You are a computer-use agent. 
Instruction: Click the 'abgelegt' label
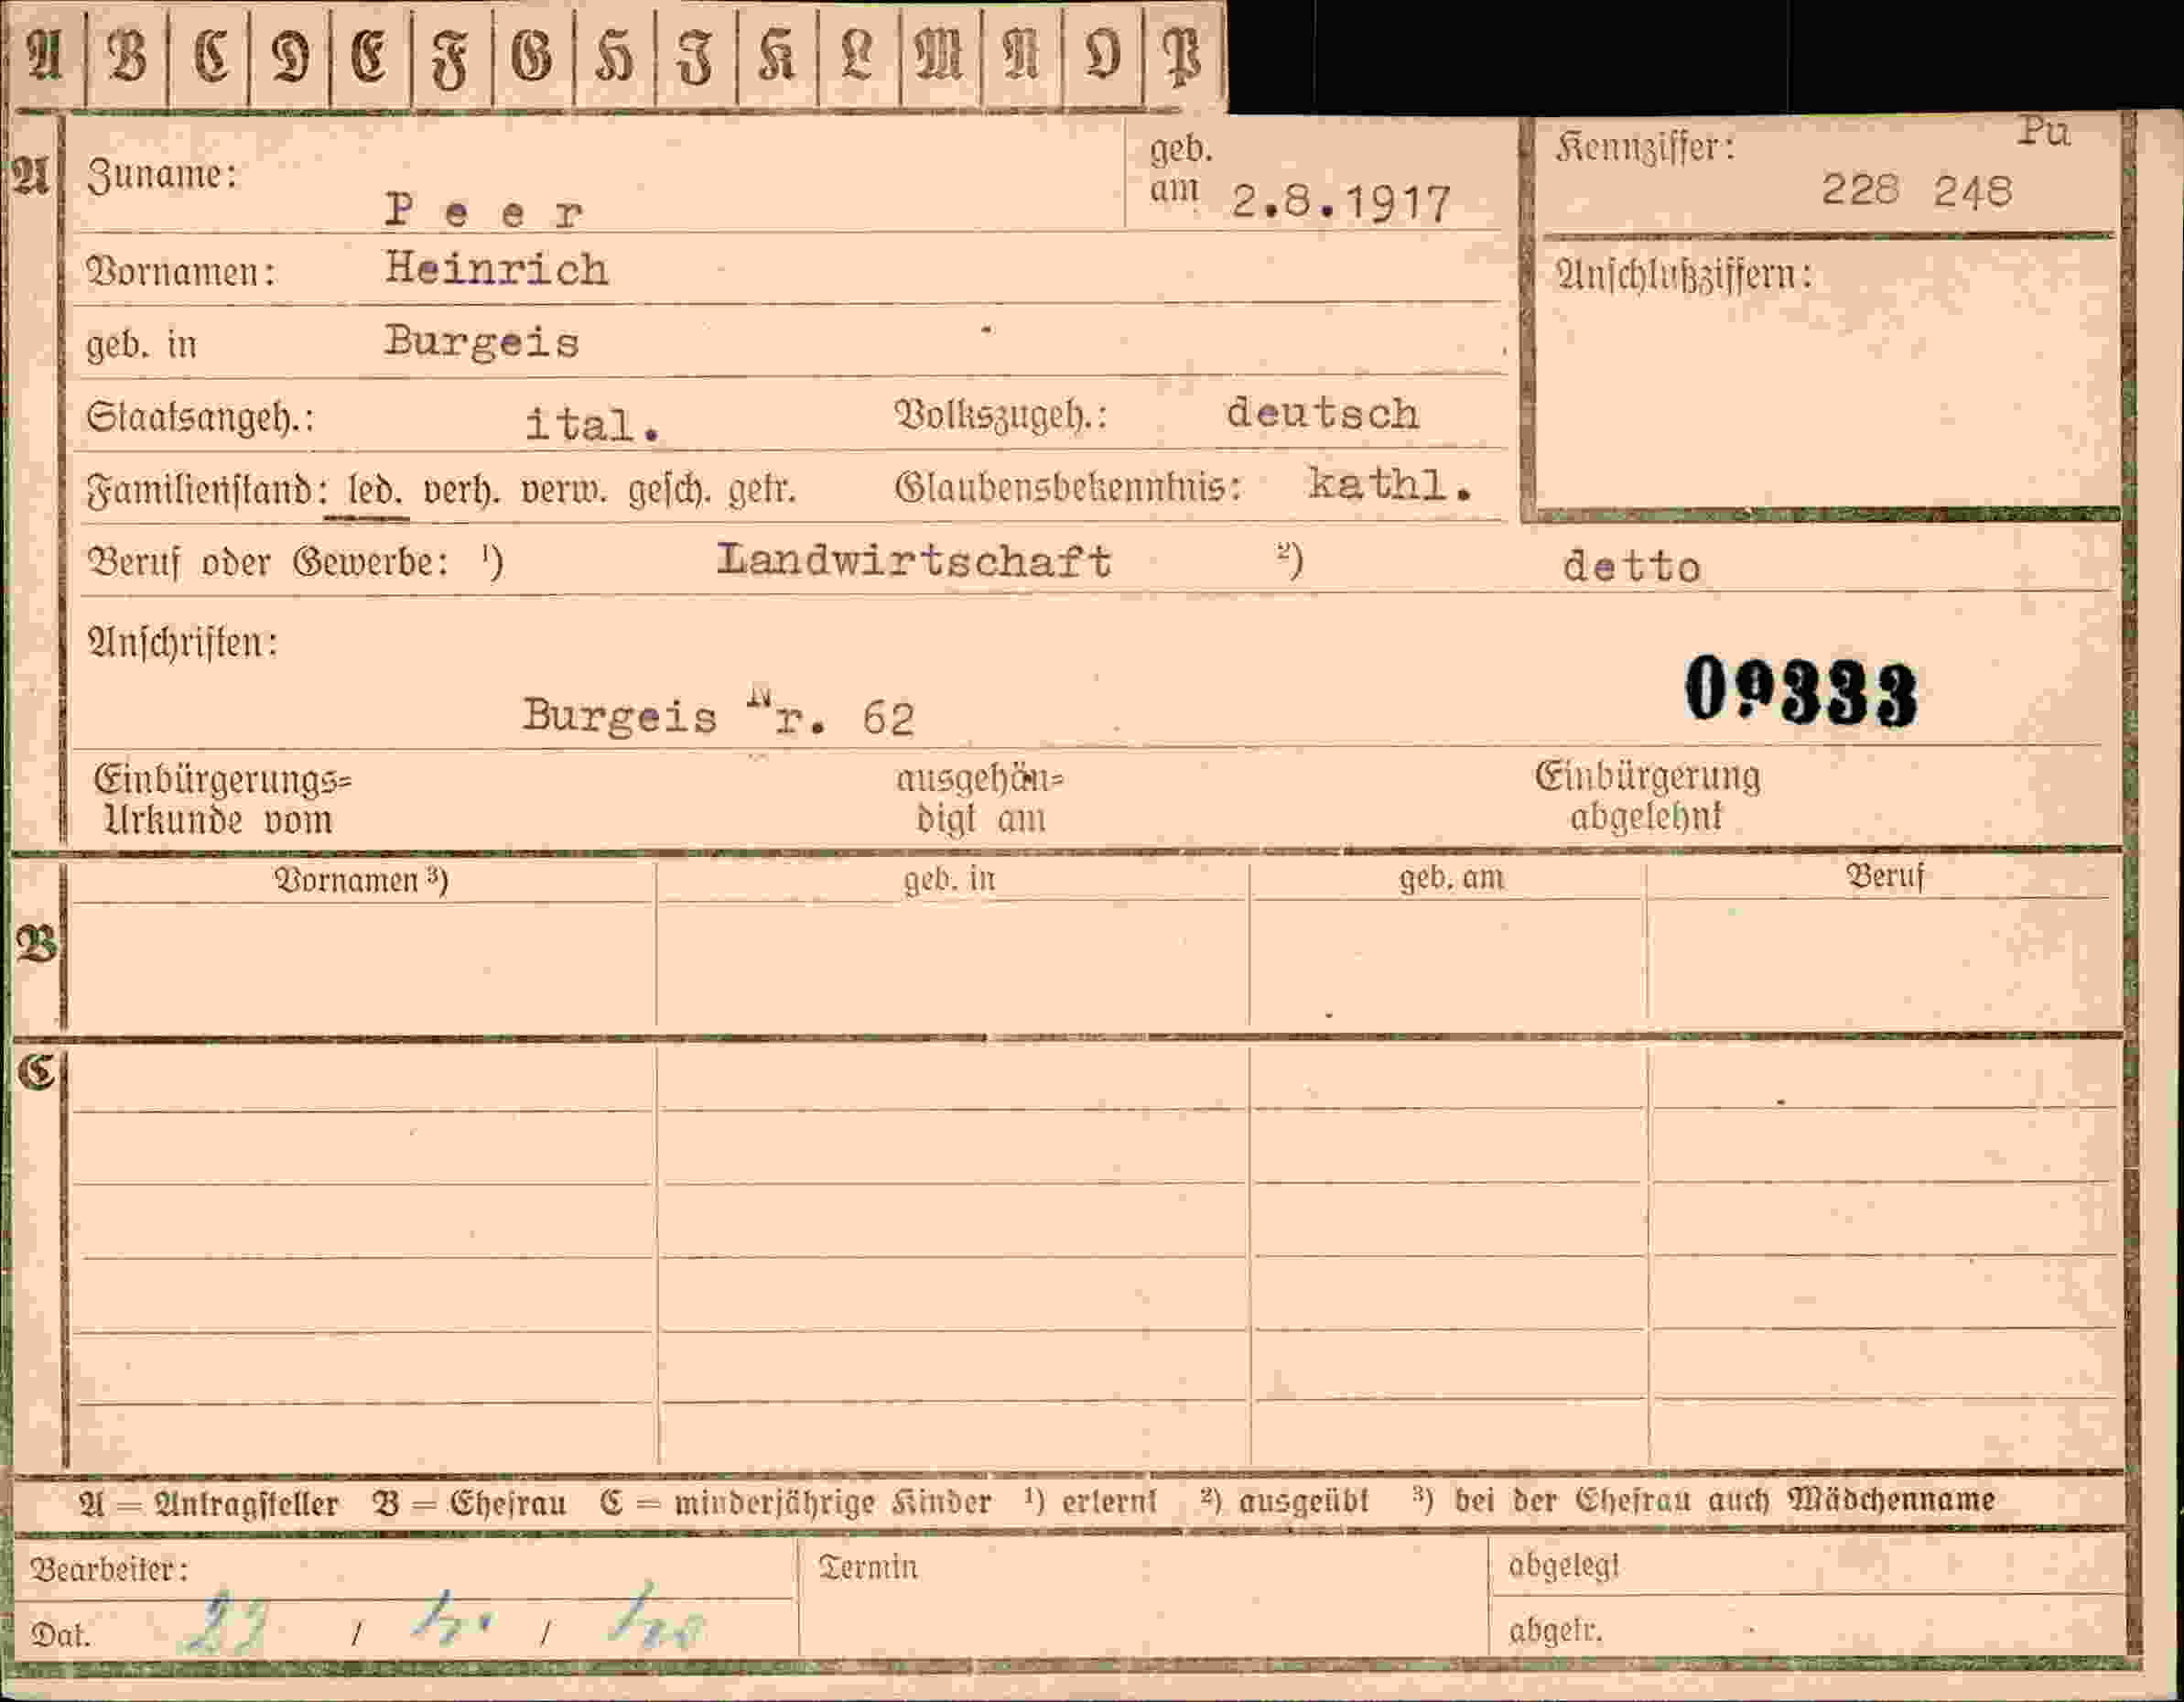point(1564,1566)
